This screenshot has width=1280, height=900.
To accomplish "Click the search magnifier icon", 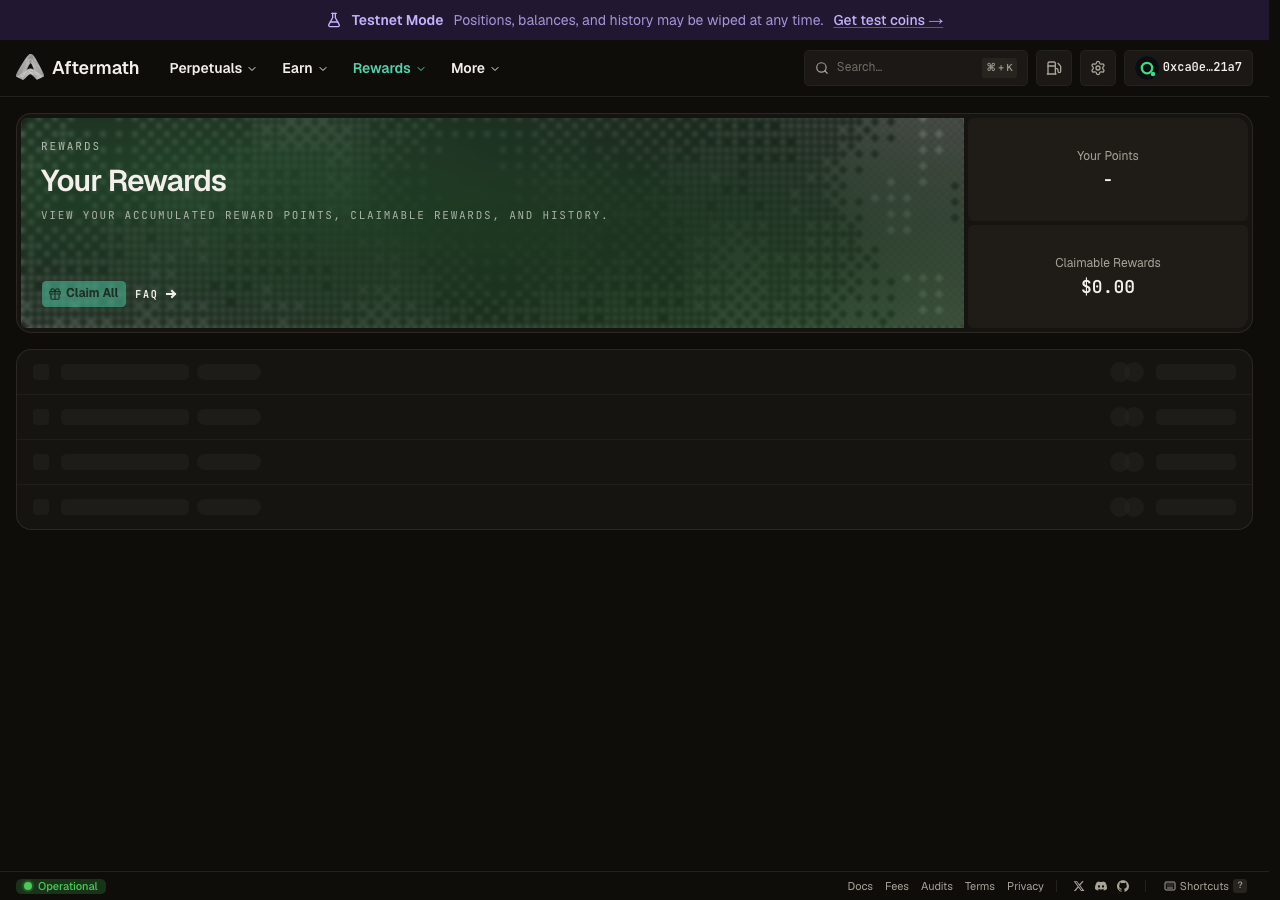I will click(822, 68).
